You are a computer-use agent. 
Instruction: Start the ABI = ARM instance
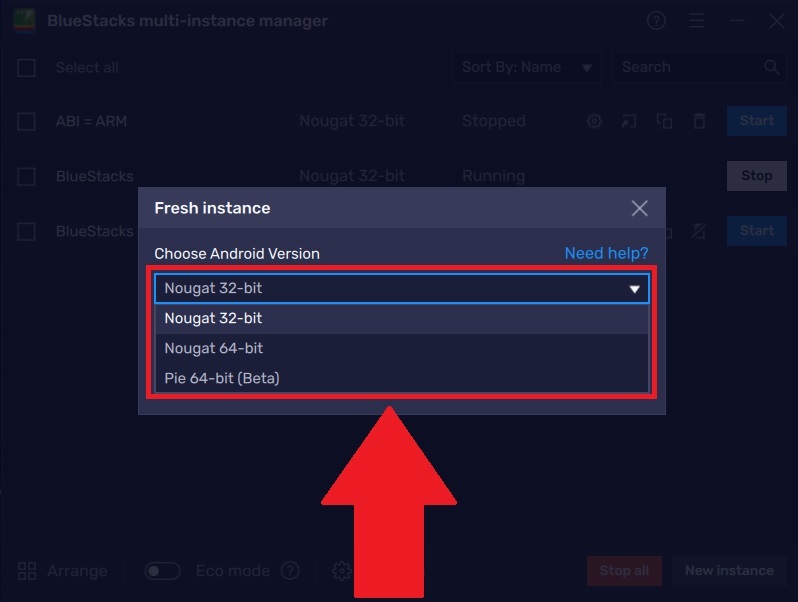tap(757, 121)
